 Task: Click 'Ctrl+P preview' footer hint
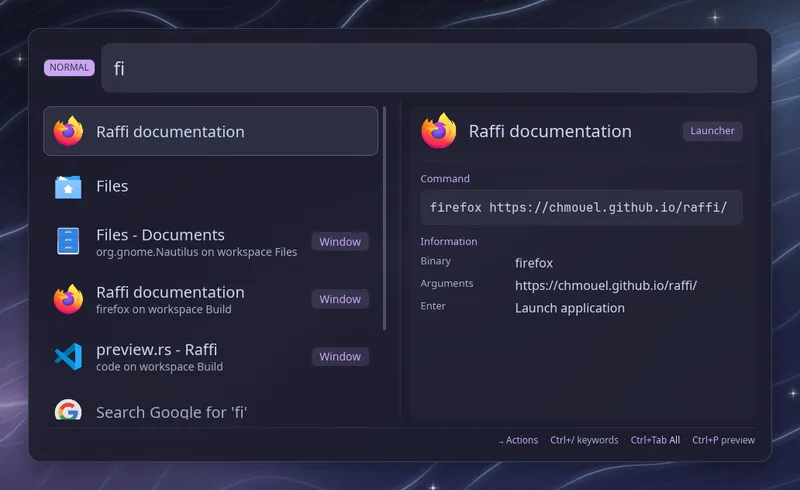click(723, 440)
